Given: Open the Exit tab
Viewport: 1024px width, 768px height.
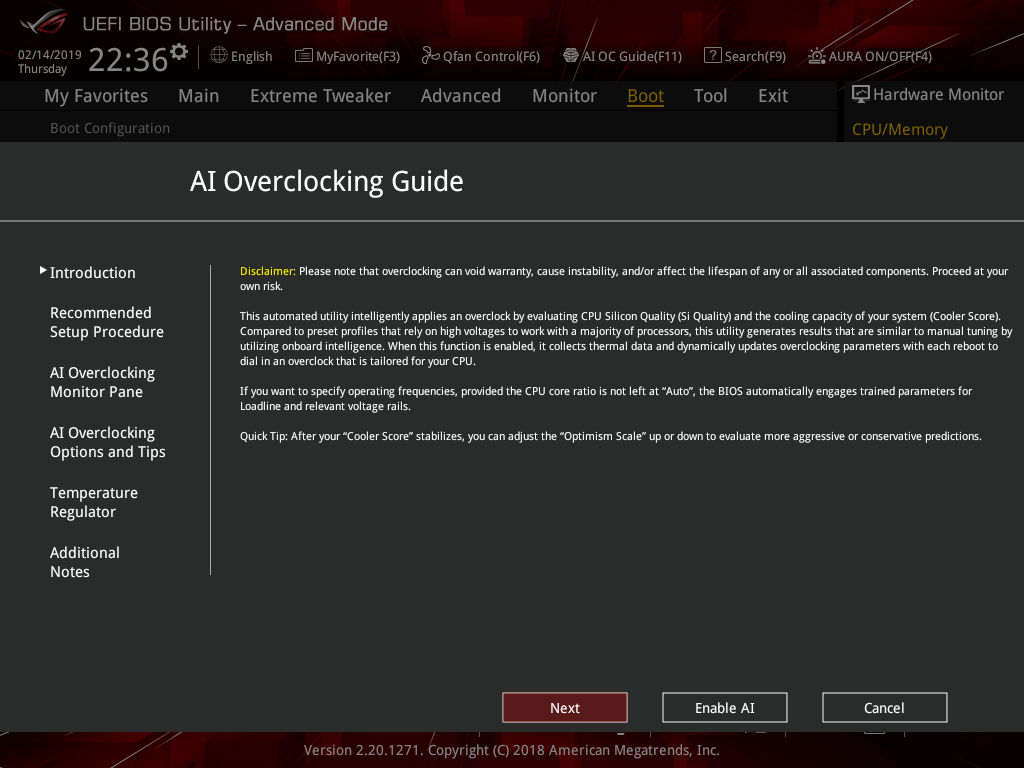Looking at the screenshot, I should (x=773, y=96).
